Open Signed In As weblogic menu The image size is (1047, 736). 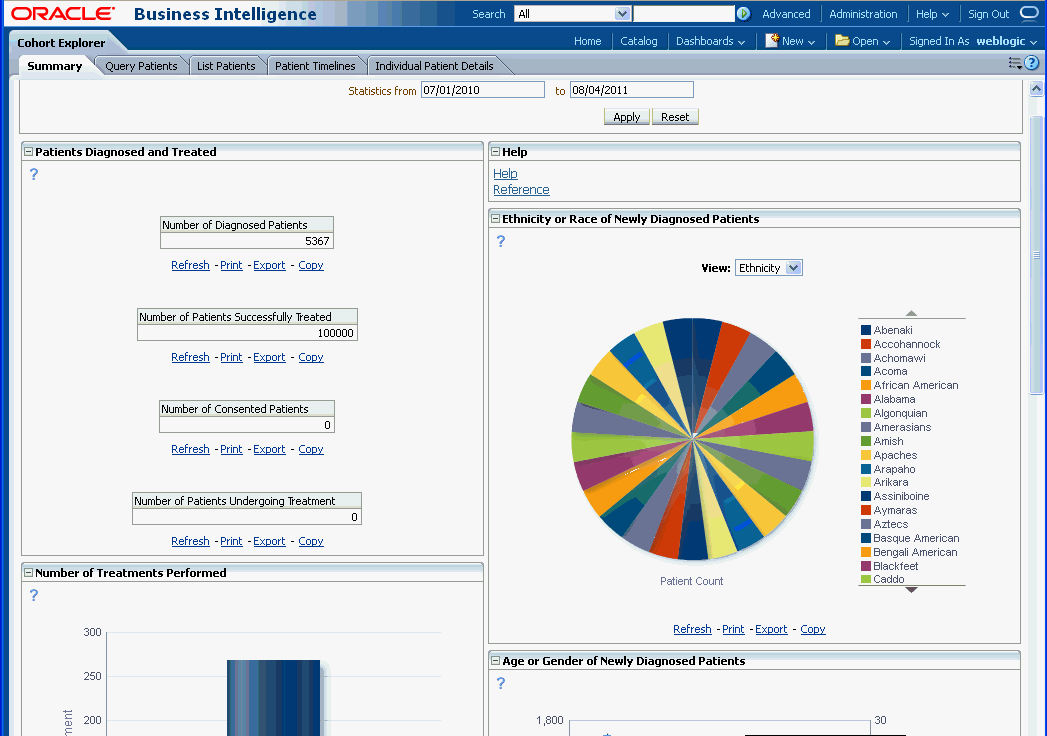point(973,41)
